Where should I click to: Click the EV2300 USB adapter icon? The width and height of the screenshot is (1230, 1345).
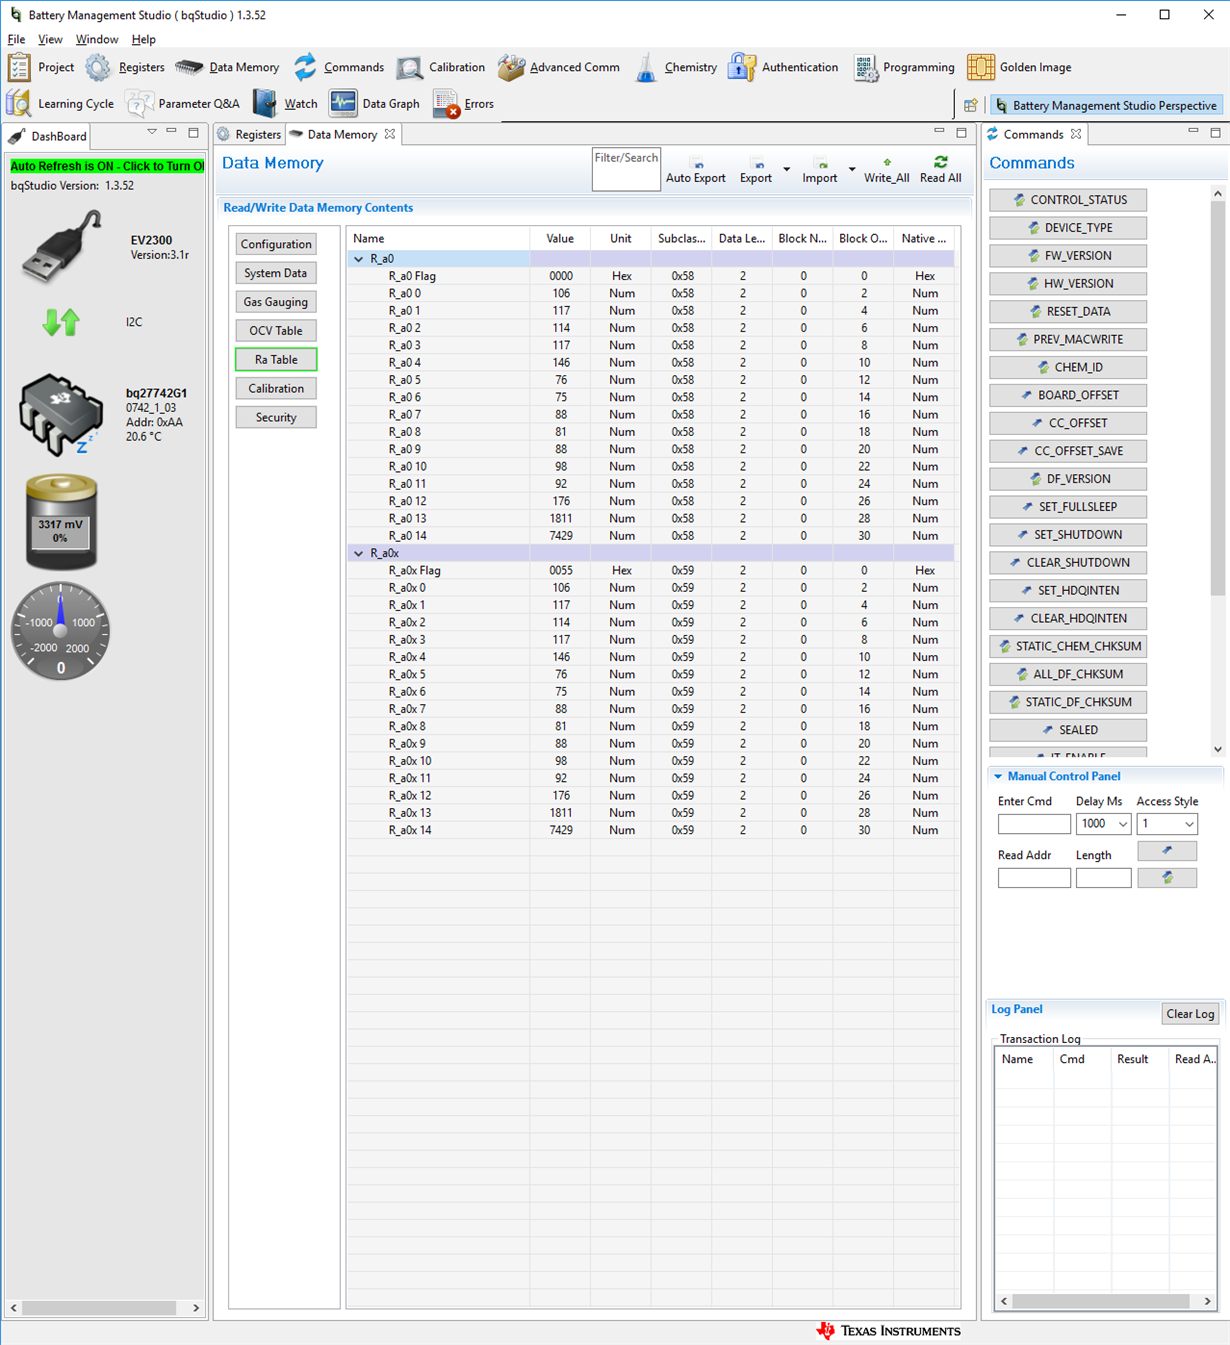62,246
